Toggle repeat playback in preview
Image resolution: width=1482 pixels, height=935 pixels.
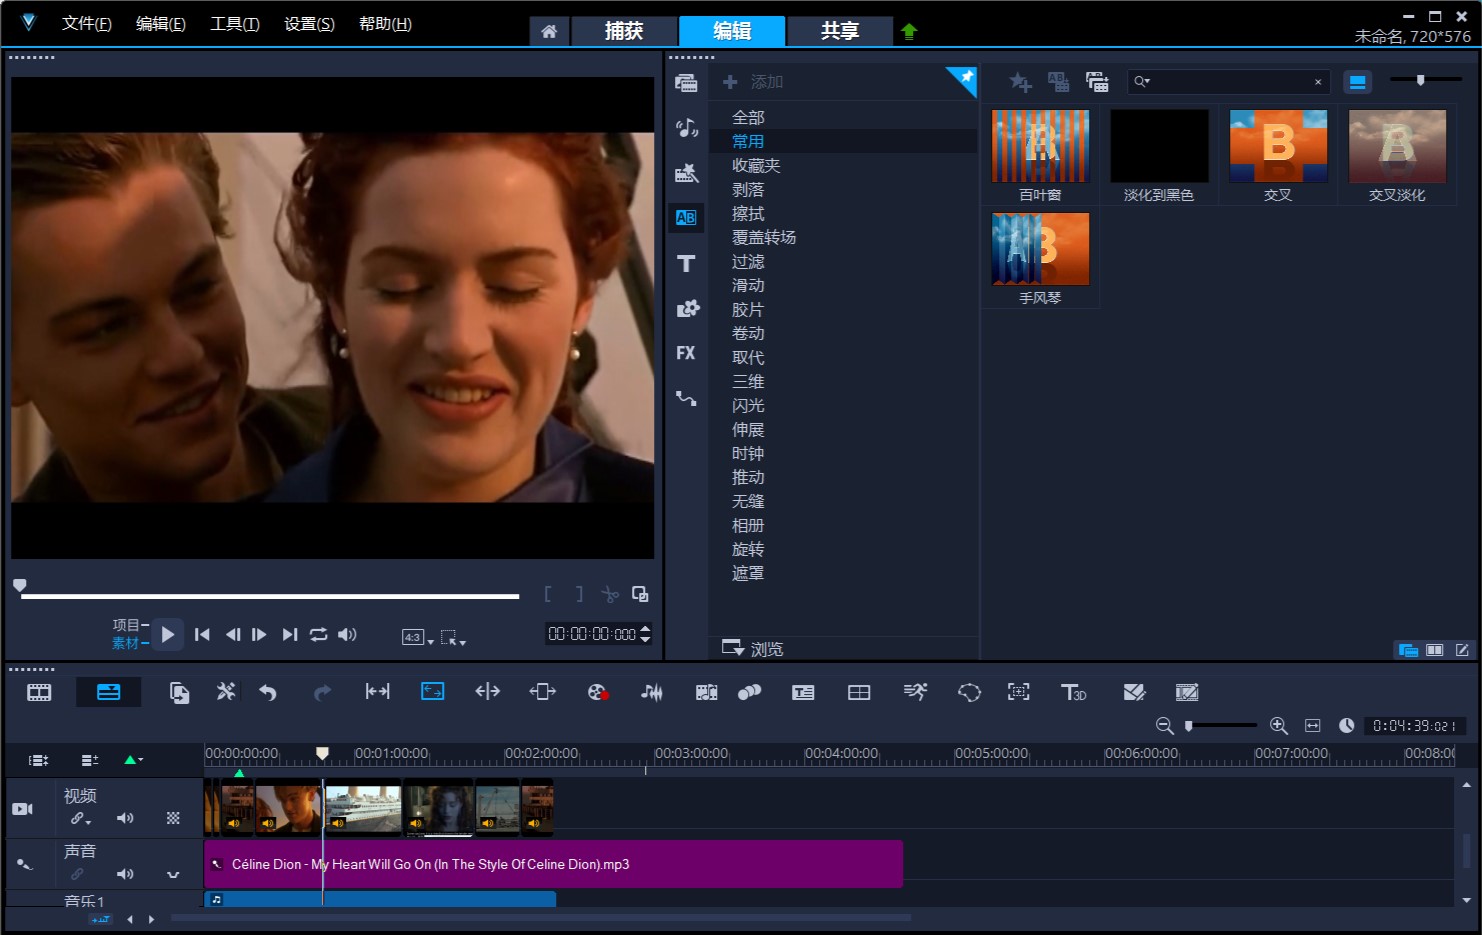point(318,635)
